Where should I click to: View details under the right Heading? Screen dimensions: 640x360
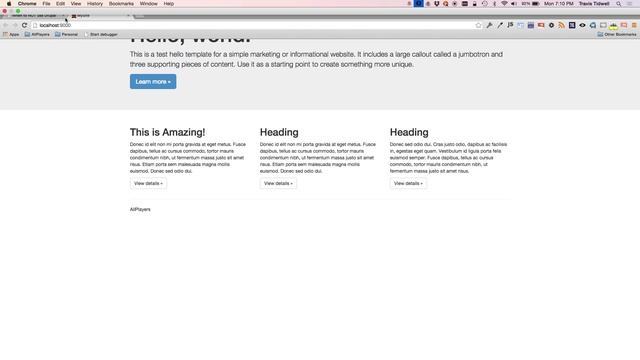coord(408,184)
